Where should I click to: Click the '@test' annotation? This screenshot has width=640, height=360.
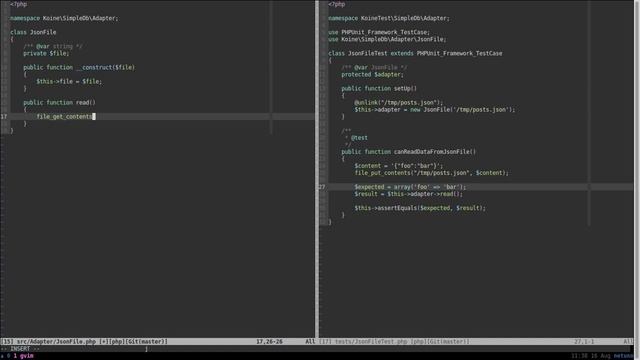359,138
